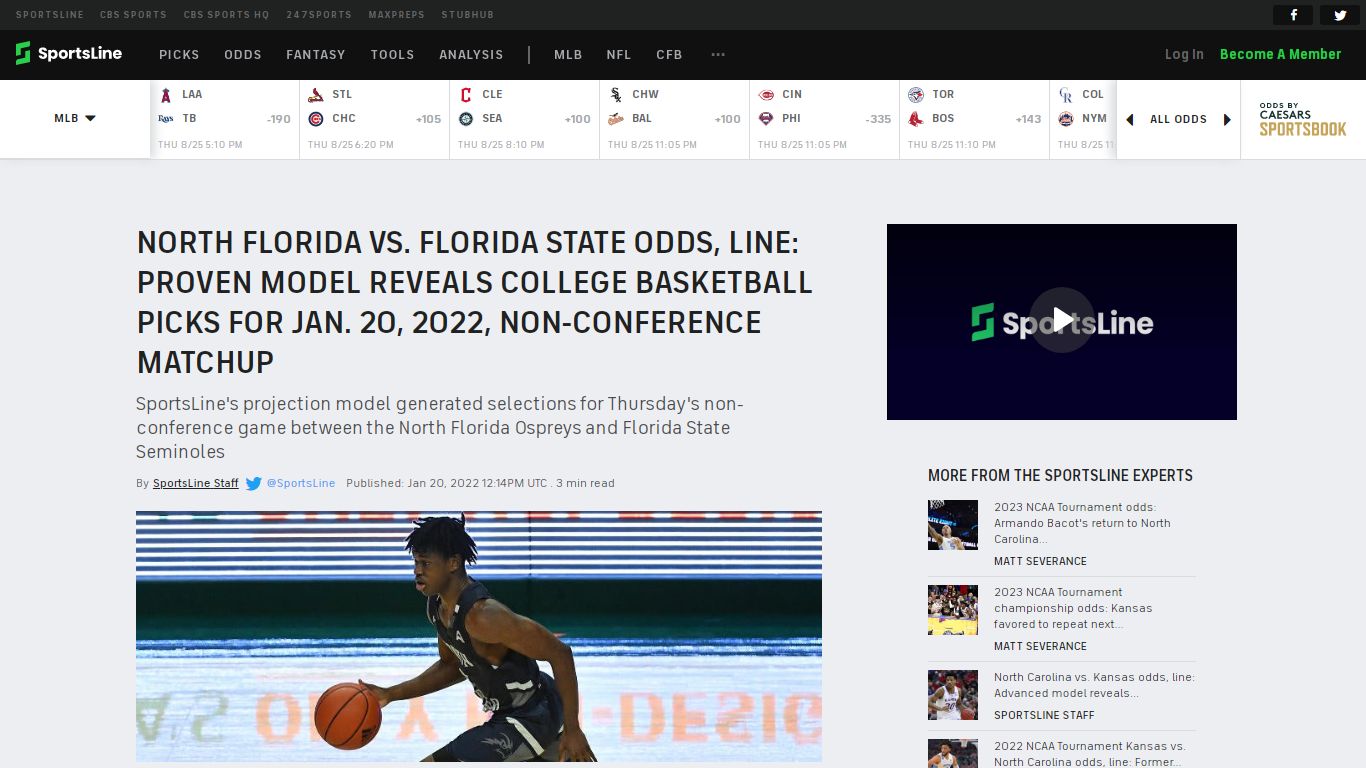1366x768 pixels.
Task: Click the Red Sox BOS logo
Action: point(916,119)
